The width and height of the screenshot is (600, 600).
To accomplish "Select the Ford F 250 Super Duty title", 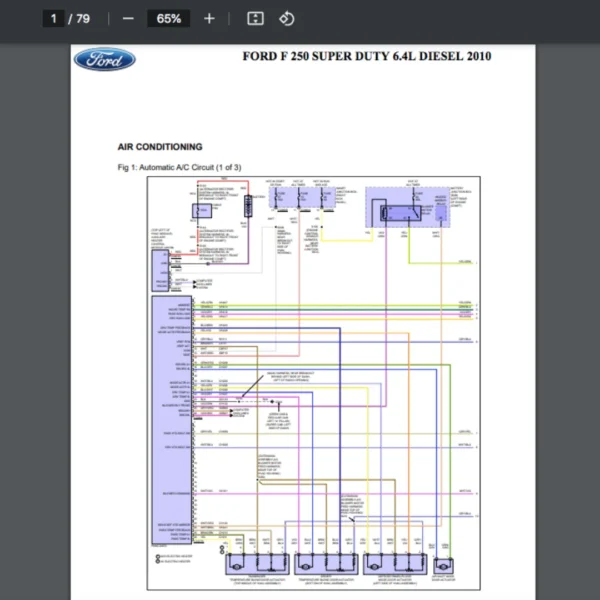I will [367, 56].
